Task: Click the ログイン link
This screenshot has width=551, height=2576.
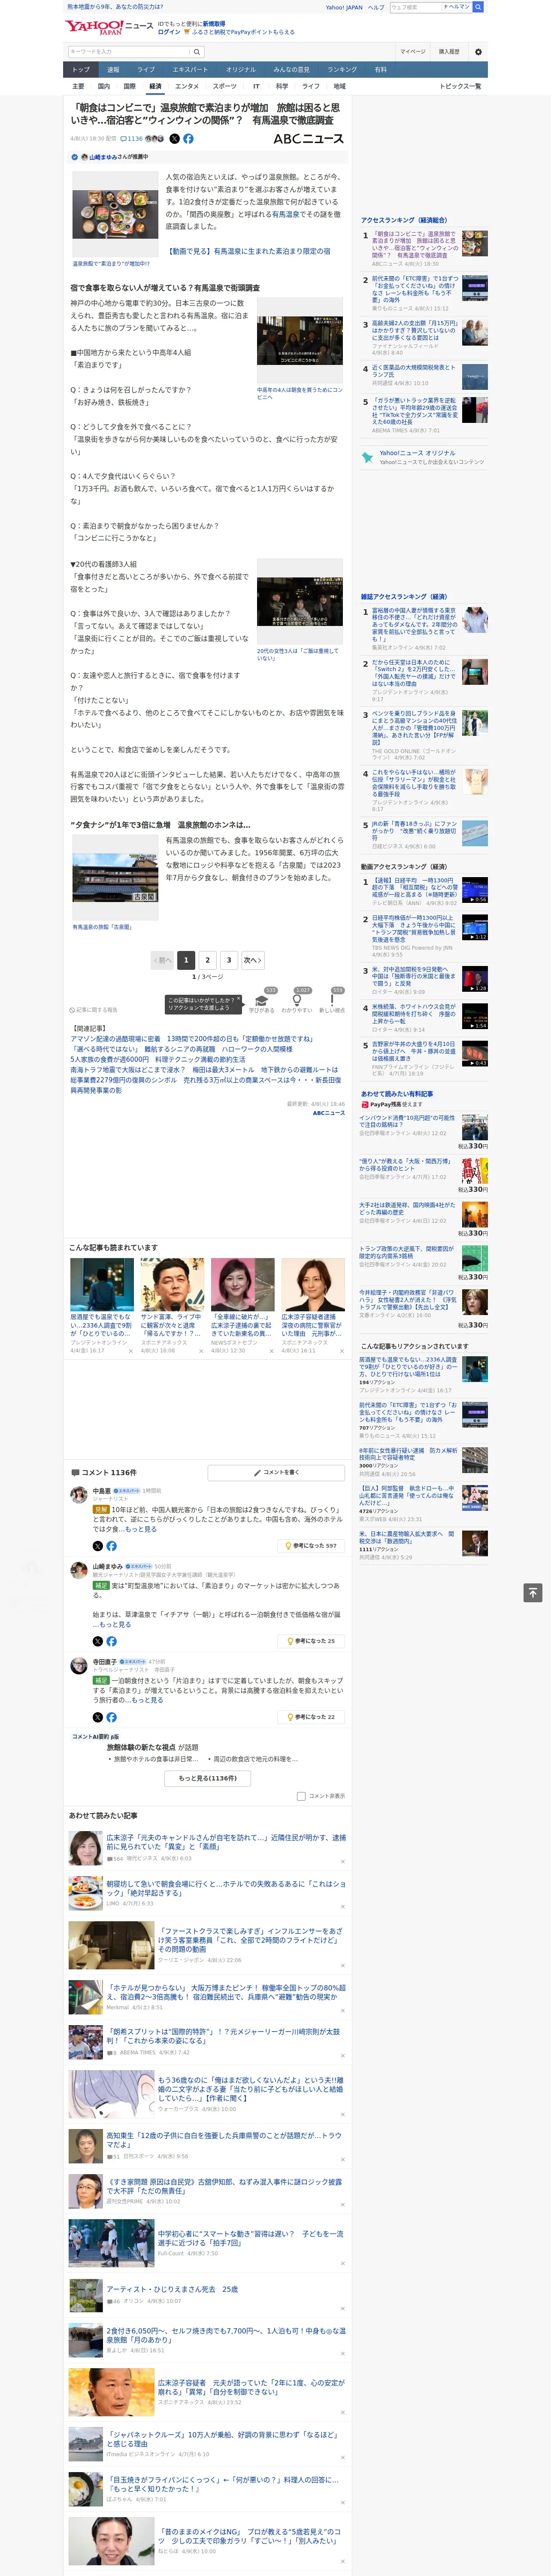Action: coord(169,32)
